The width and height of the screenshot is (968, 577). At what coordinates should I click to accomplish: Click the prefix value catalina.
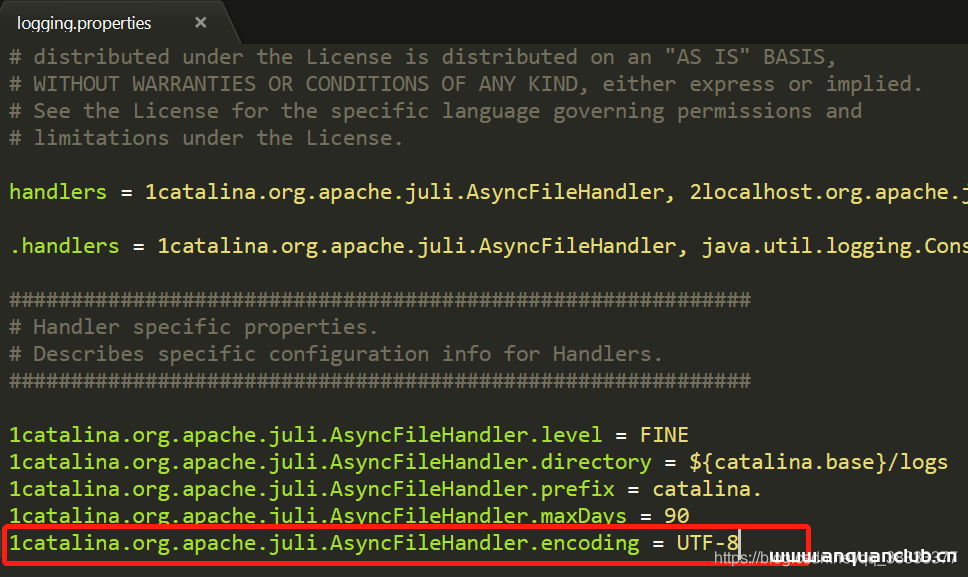(x=707, y=490)
